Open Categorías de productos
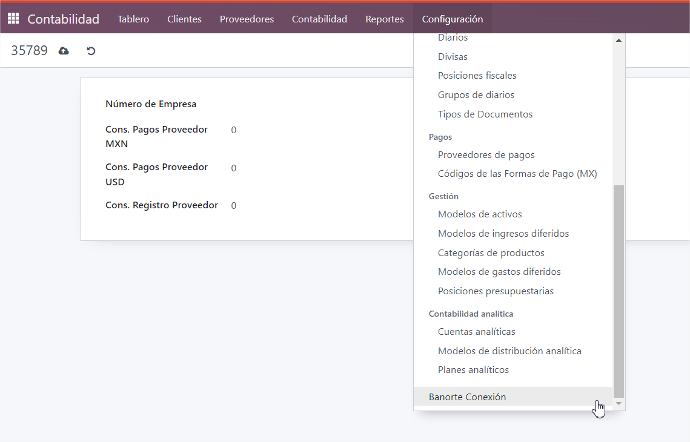 (x=491, y=253)
